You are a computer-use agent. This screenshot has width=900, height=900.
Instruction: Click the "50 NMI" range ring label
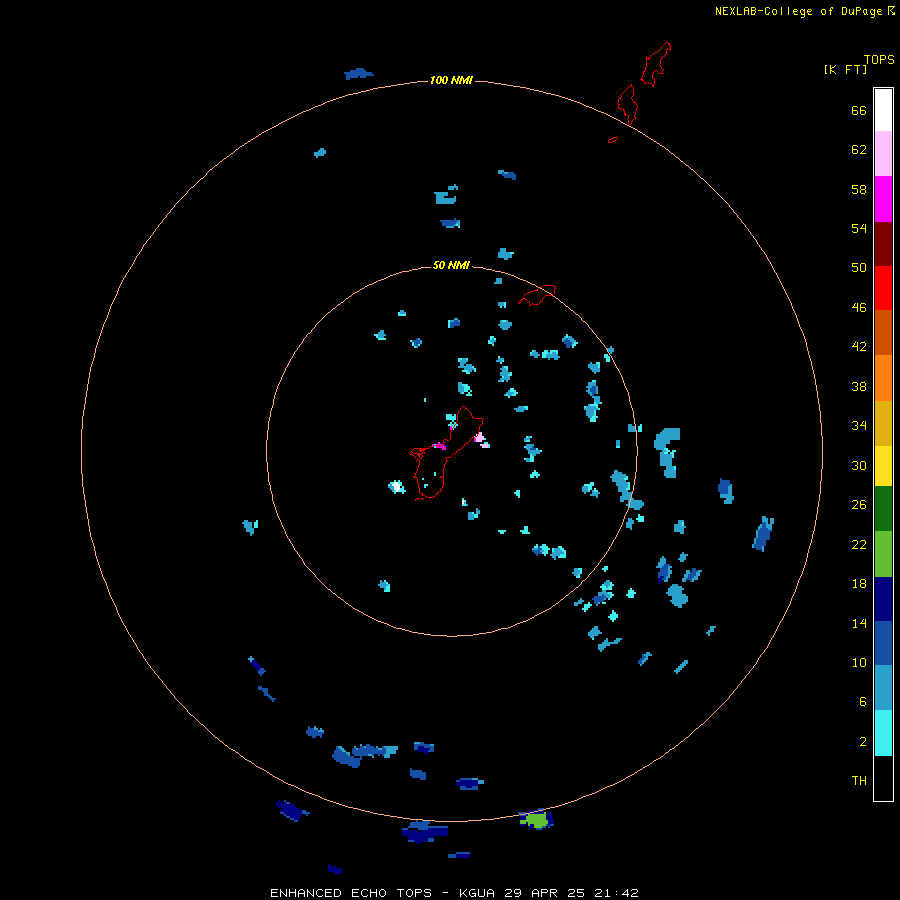(451, 265)
